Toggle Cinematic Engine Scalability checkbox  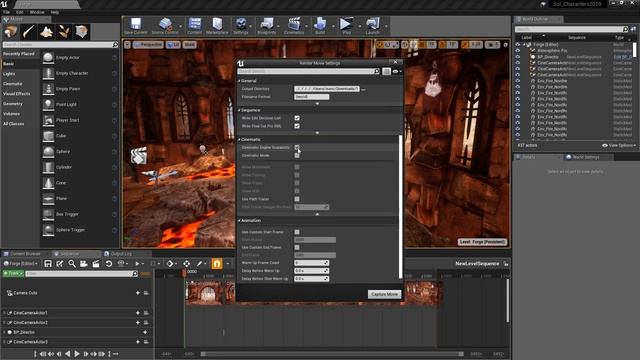(297, 147)
